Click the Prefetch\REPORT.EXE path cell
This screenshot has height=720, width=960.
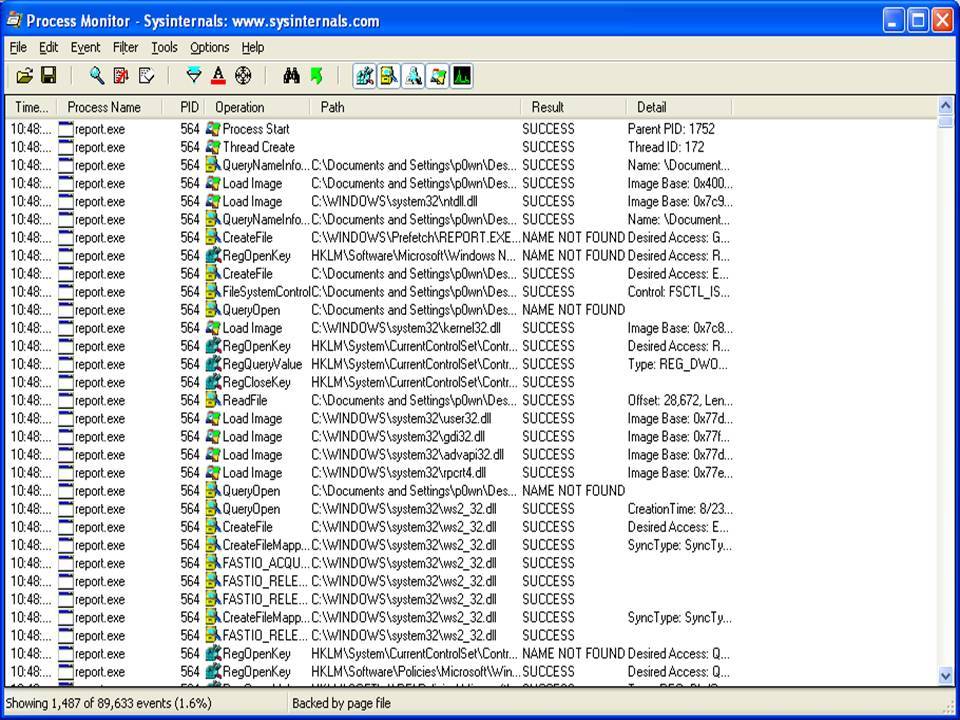[416, 238]
